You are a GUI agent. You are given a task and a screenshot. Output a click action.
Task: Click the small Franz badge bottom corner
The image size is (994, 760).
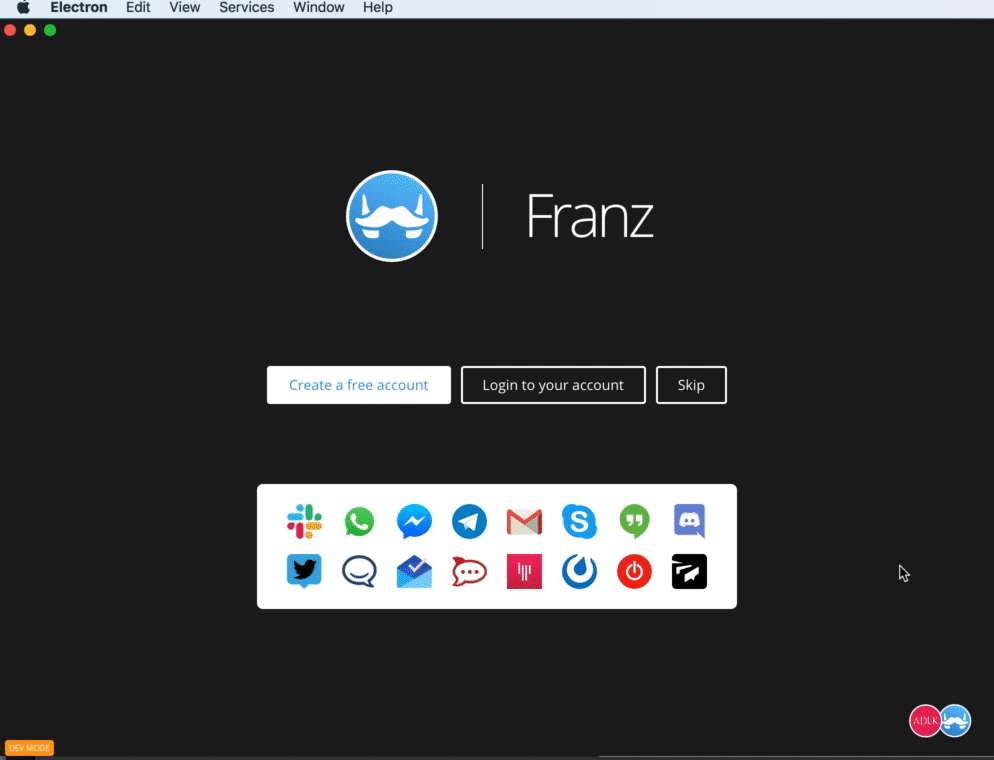[x=955, y=721]
